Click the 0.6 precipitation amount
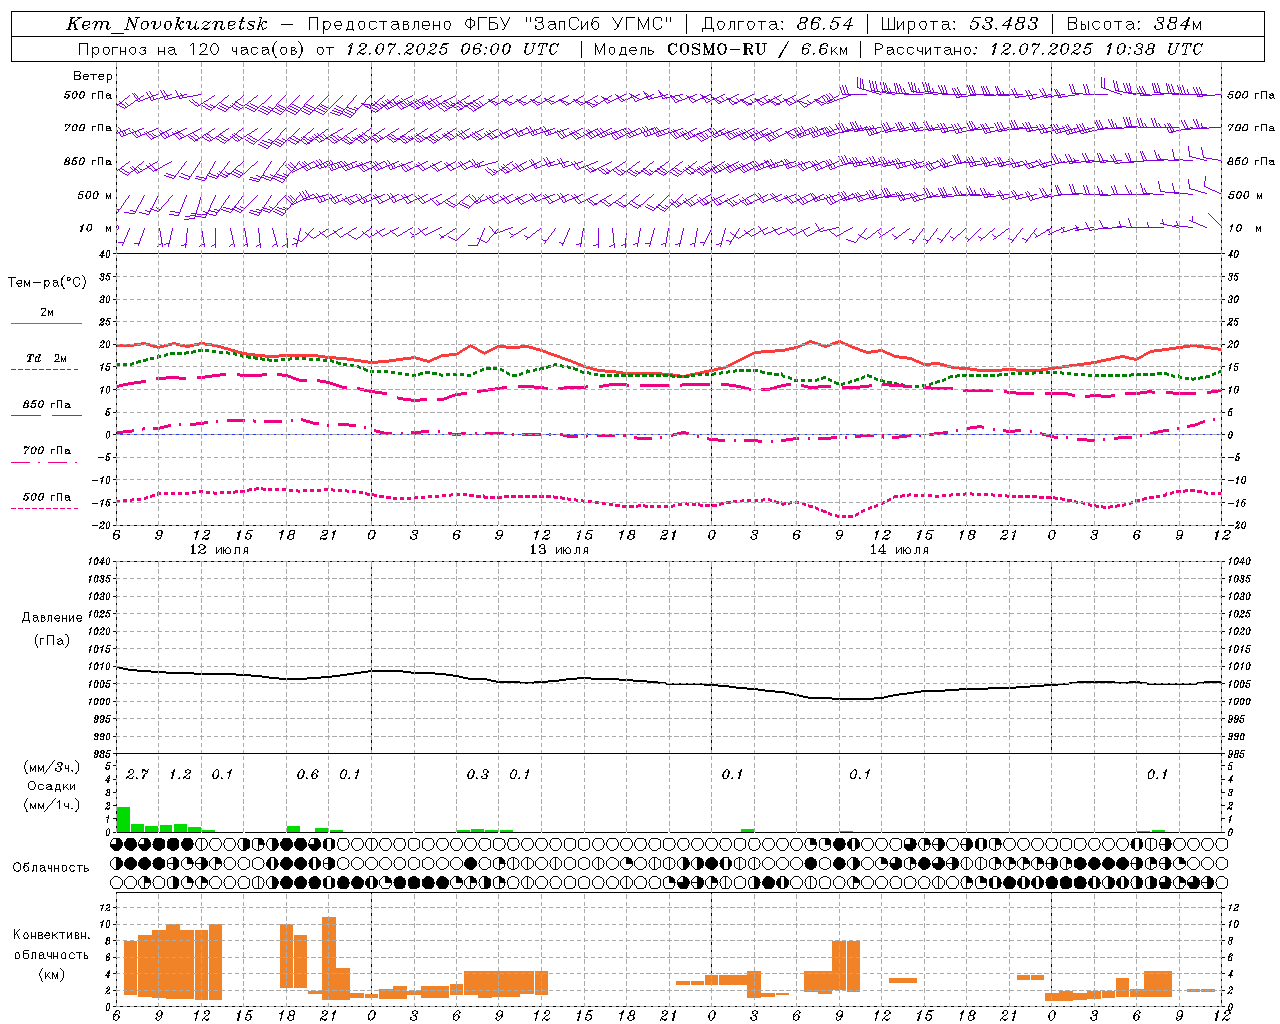The width and height of the screenshot is (1280, 1024). (308, 774)
